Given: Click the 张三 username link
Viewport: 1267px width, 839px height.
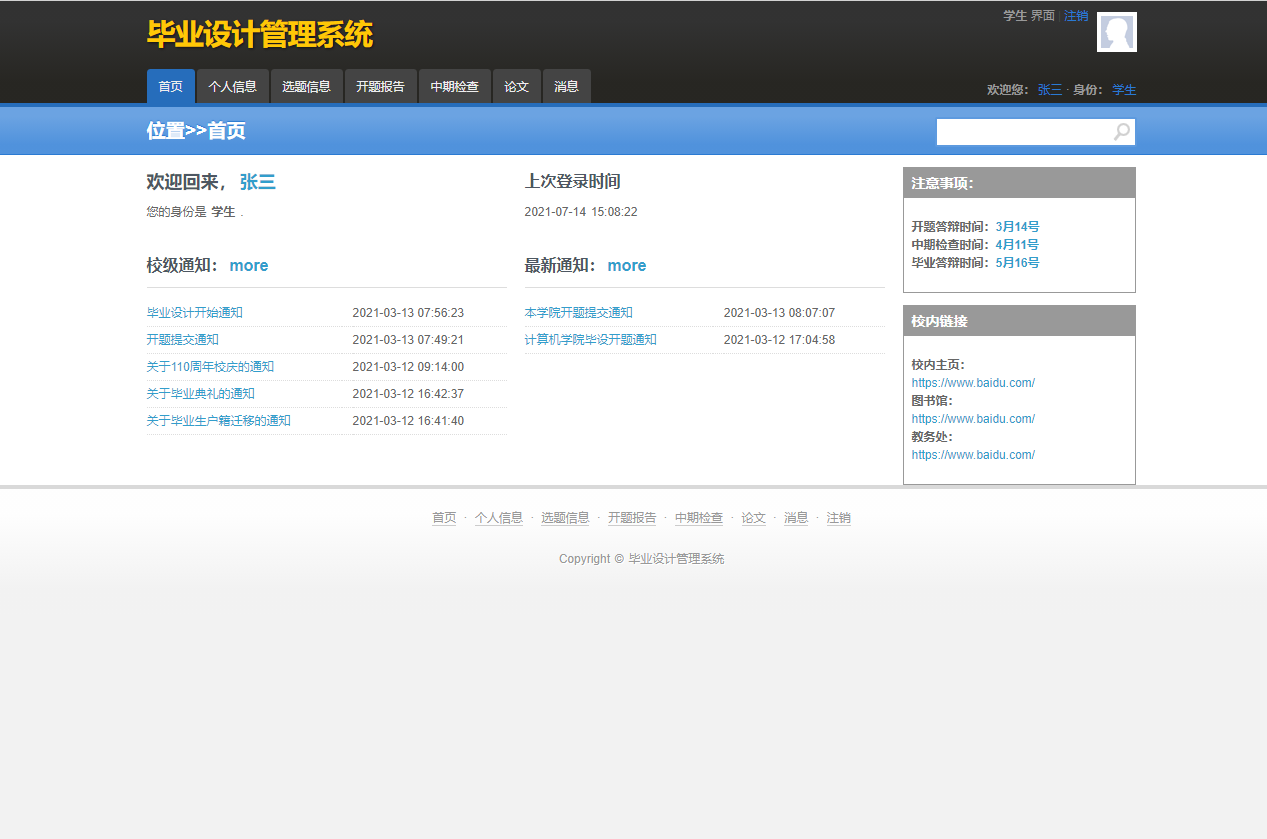Looking at the screenshot, I should (1049, 89).
